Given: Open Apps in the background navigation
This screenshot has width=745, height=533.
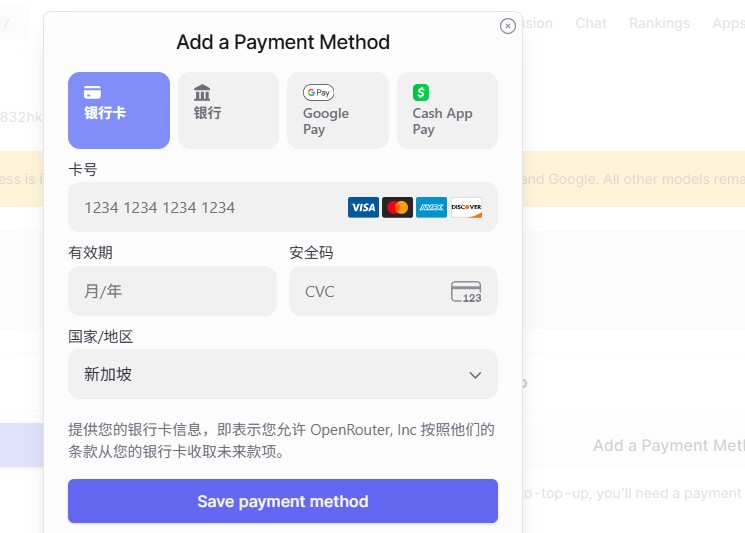Looking at the screenshot, I should (728, 23).
